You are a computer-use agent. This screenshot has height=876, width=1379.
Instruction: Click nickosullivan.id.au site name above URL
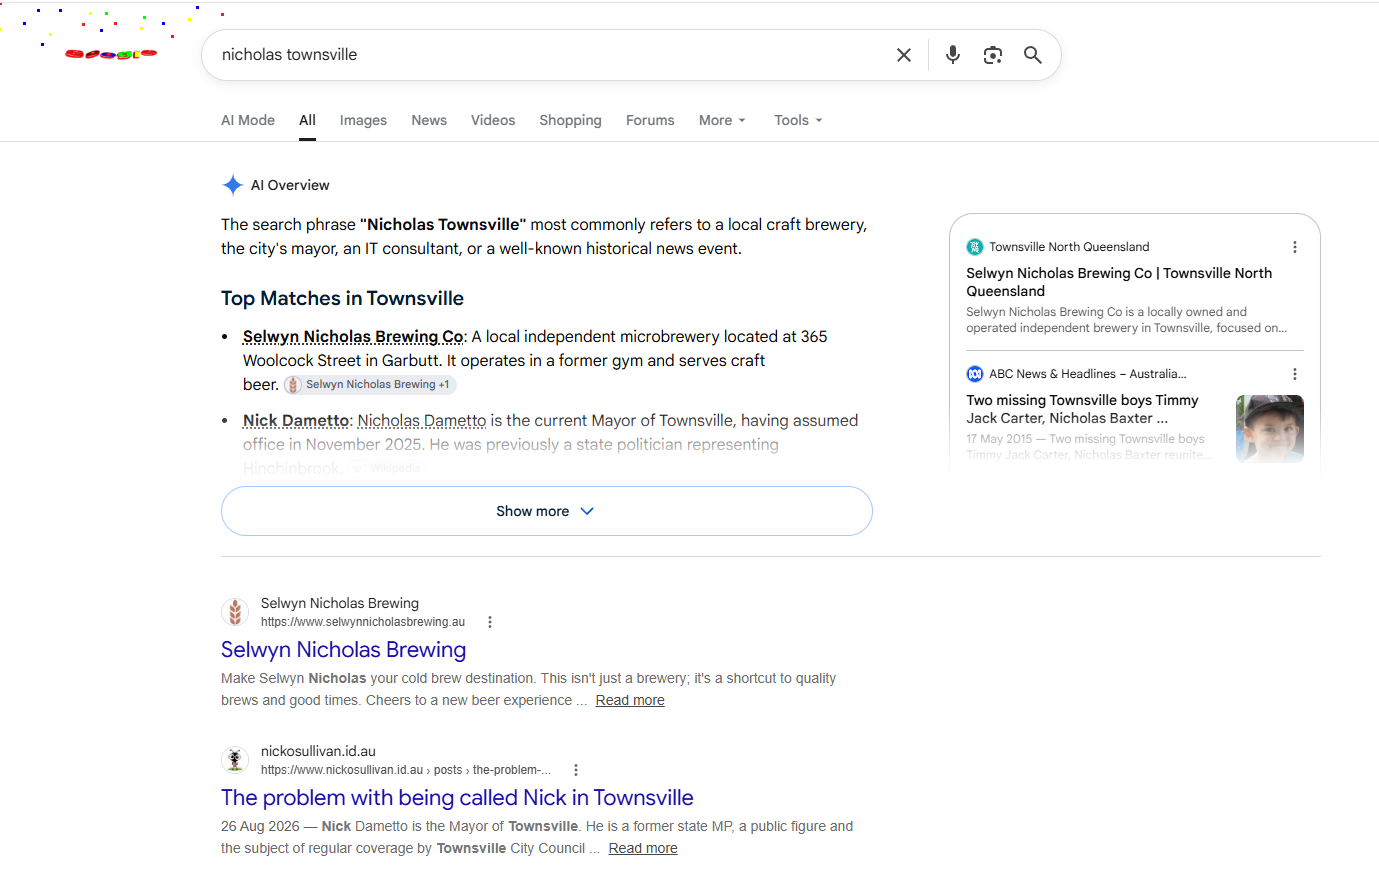[318, 751]
